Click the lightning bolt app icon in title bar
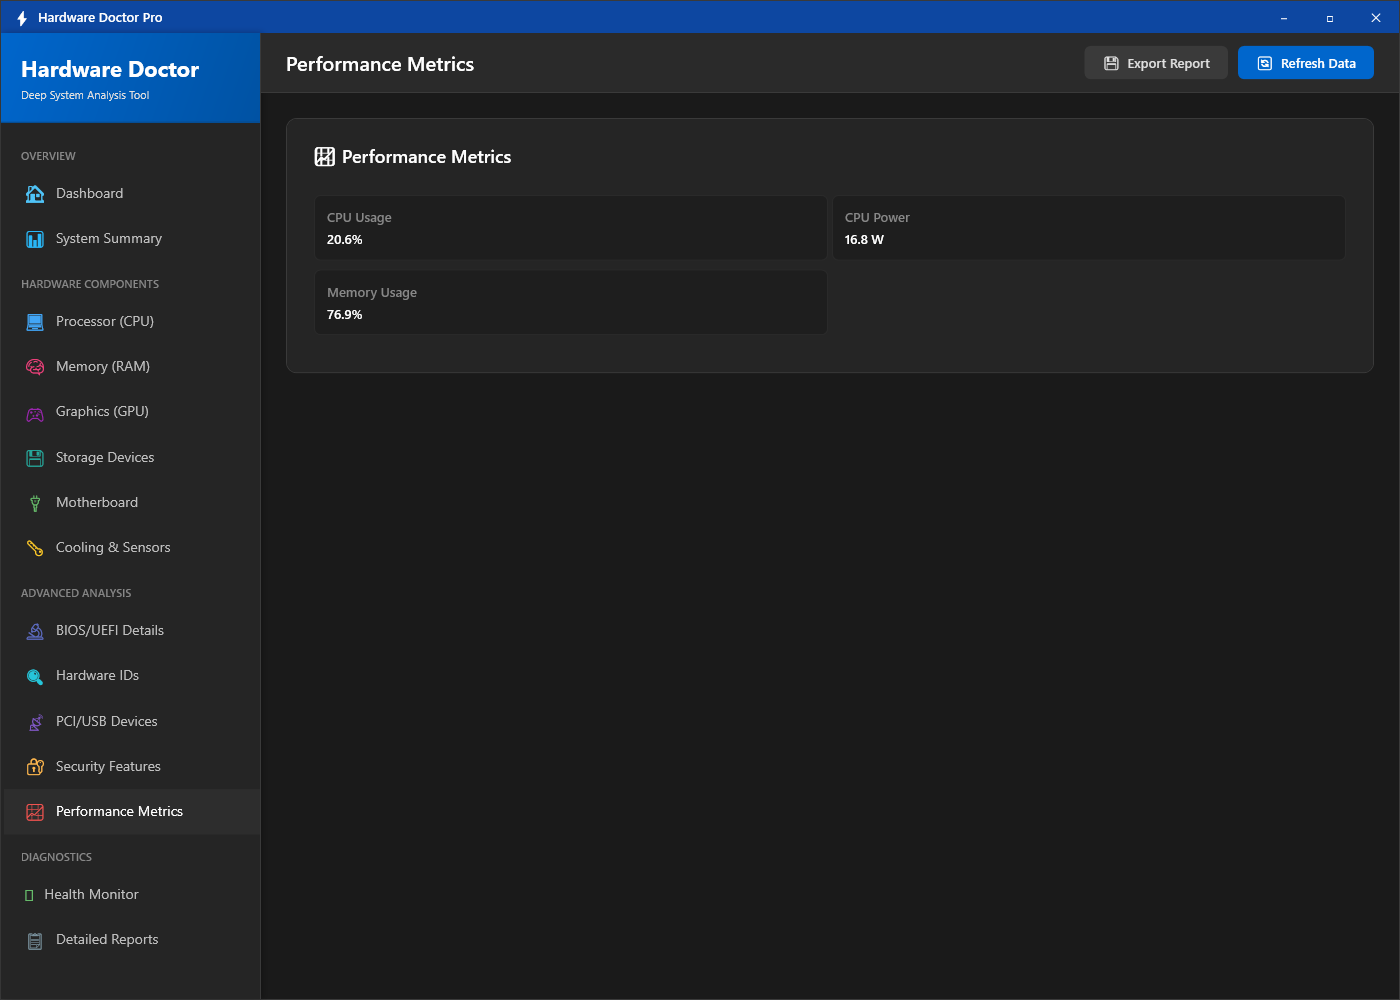The width and height of the screenshot is (1400, 1000). point(22,18)
